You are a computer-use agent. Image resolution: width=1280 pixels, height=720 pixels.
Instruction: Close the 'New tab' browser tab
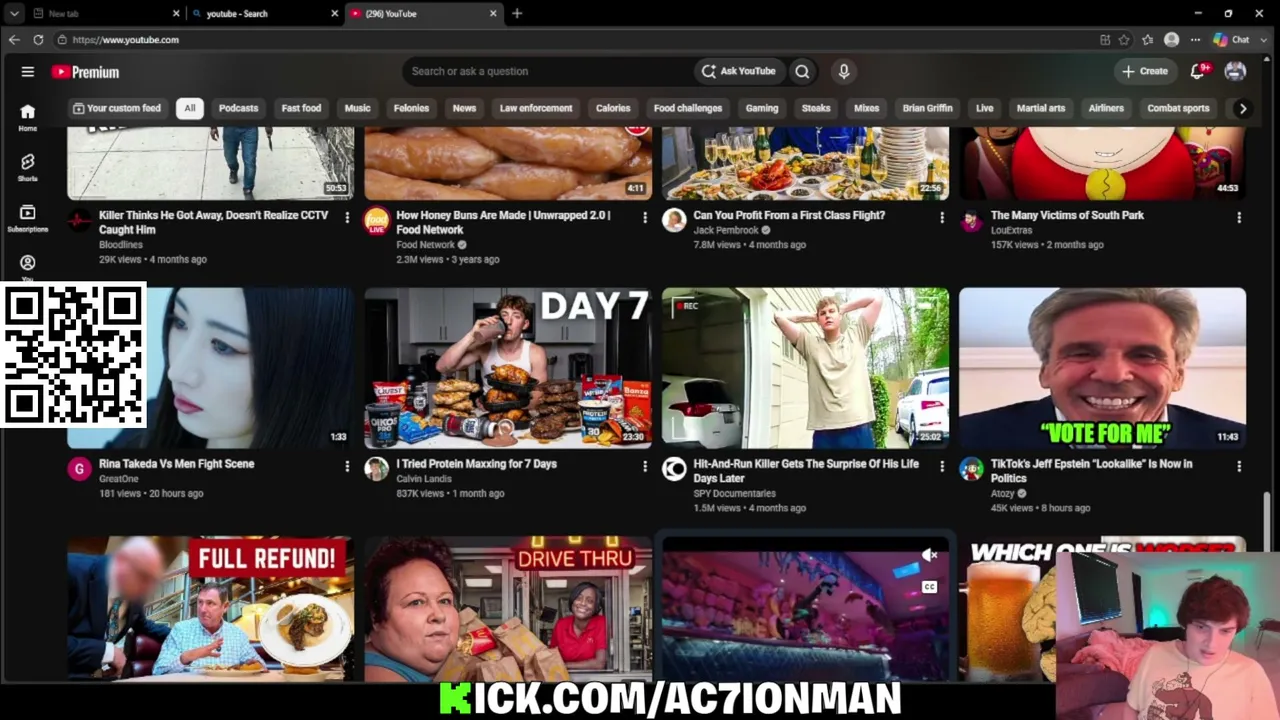click(176, 13)
